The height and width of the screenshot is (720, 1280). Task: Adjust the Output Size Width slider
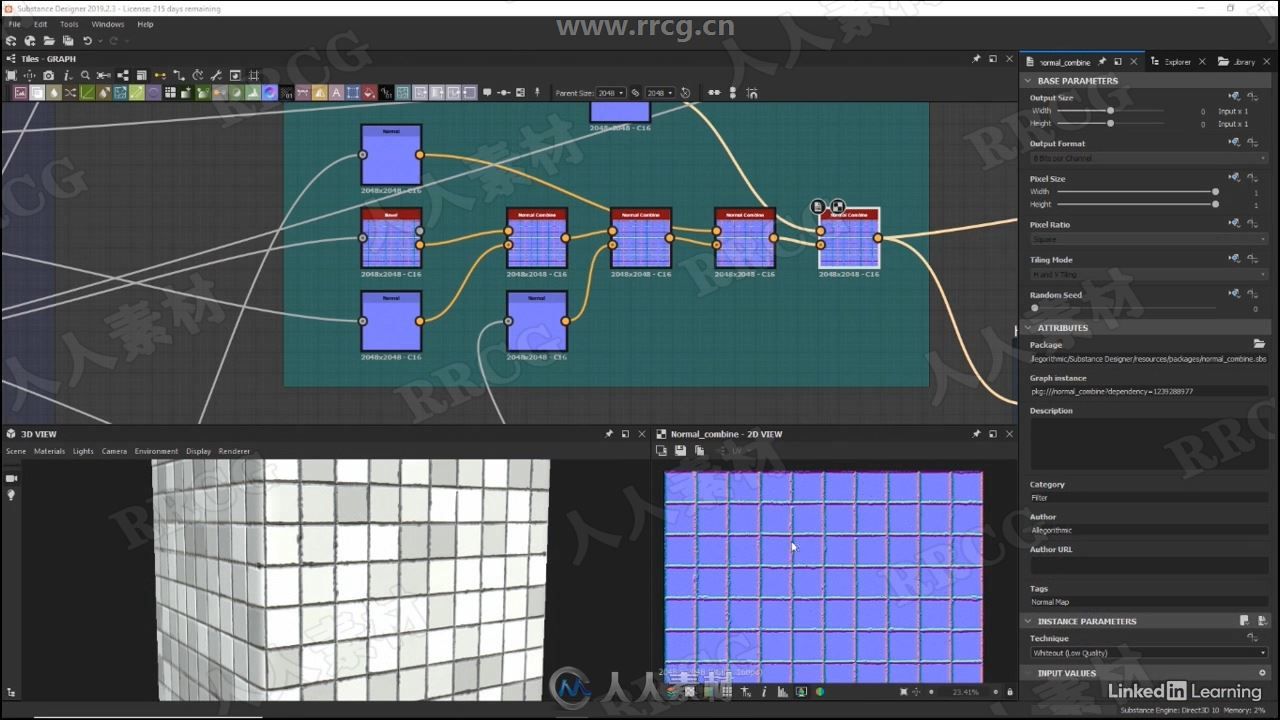[x=1110, y=111]
